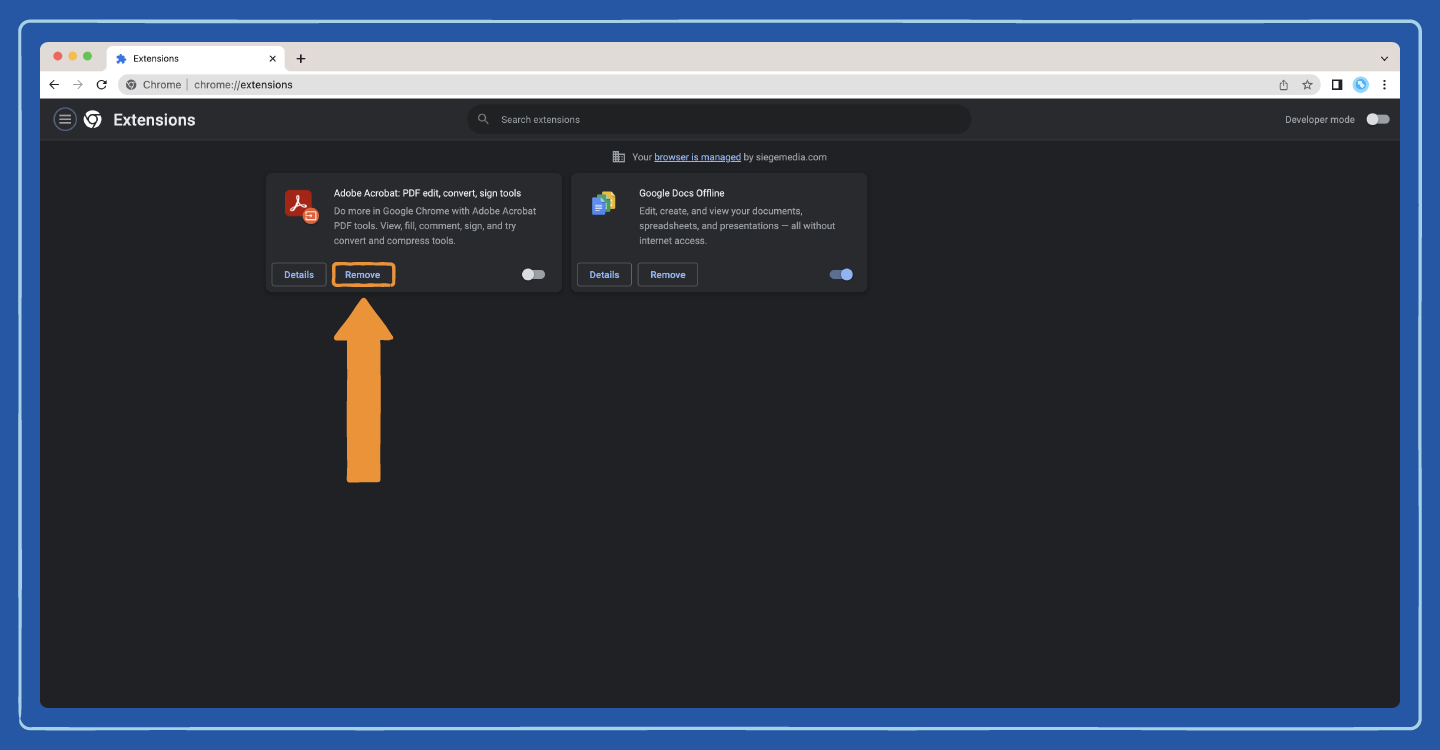Switch to the Extensions browser tab
Image resolution: width=1440 pixels, height=750 pixels.
[180, 58]
